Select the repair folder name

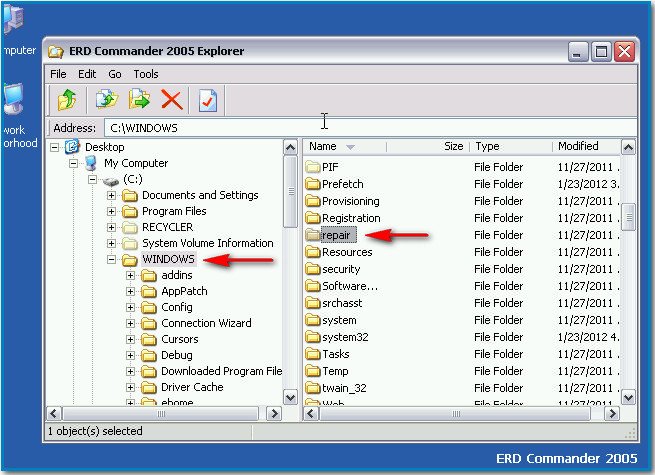point(336,235)
